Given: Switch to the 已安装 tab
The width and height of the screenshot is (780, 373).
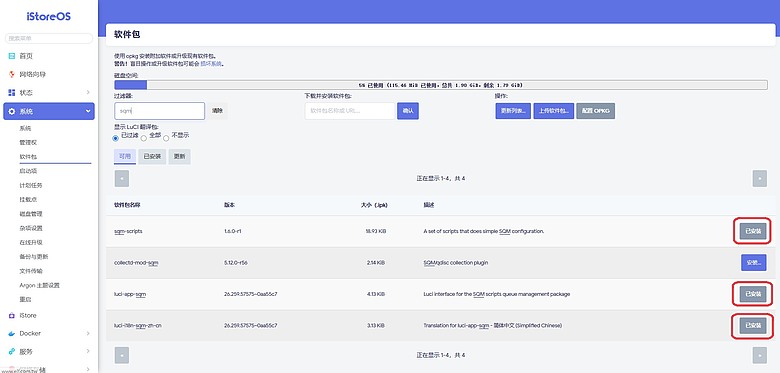Looking at the screenshot, I should pos(152,156).
